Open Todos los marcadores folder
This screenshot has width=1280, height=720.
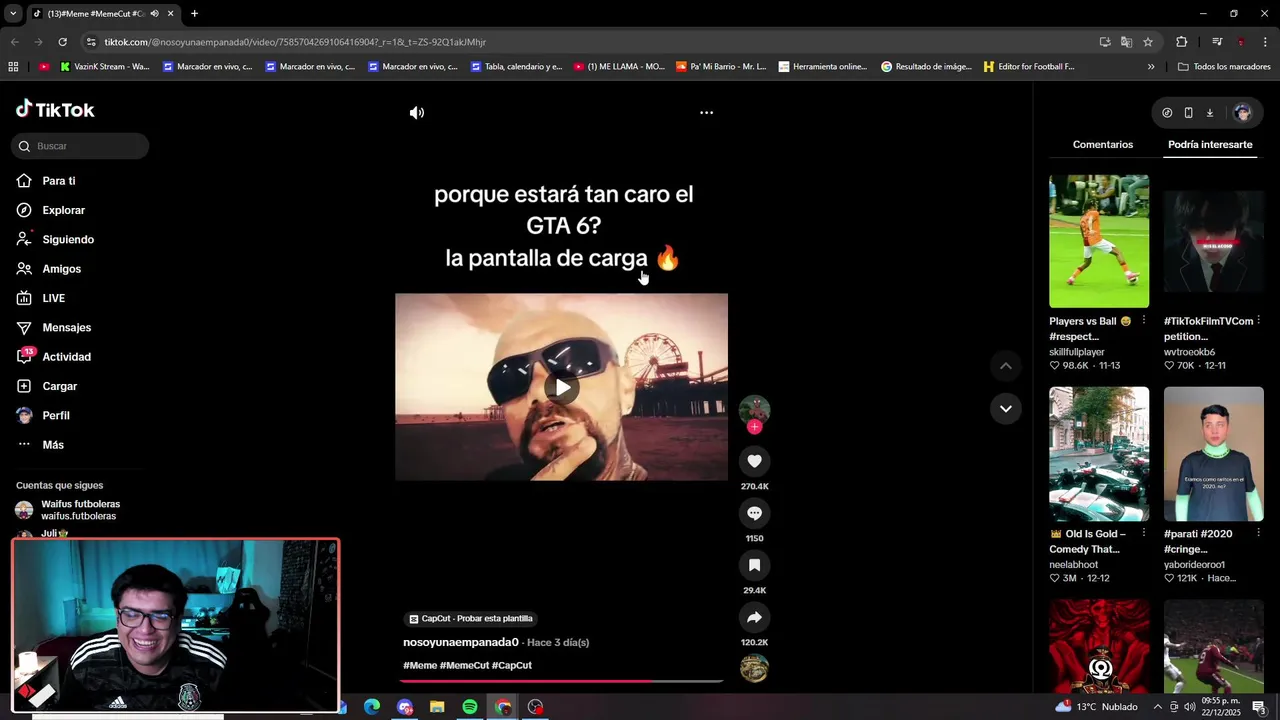pyautogui.click(x=1224, y=67)
